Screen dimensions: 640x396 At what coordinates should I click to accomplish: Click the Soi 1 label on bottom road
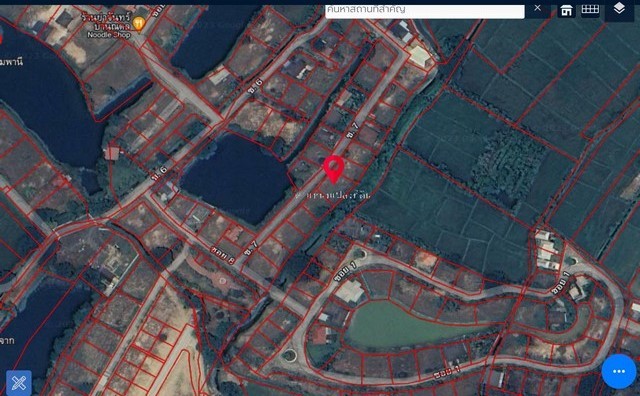click(x=447, y=372)
